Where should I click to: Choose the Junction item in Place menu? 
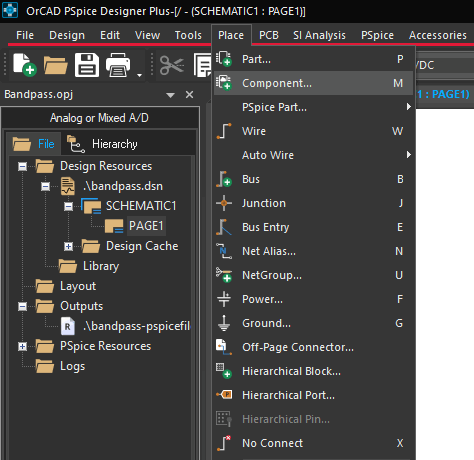click(313, 203)
